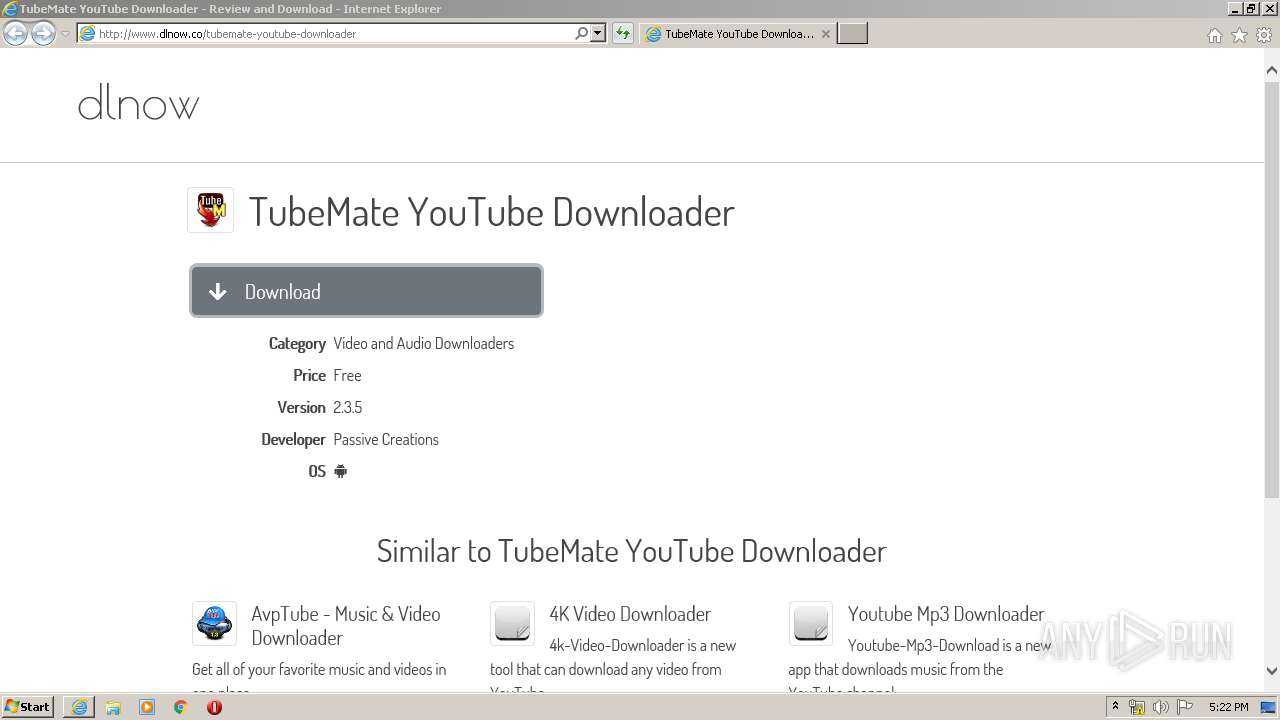1280x720 pixels.
Task: Open File Explorer from taskbar
Action: point(113,707)
